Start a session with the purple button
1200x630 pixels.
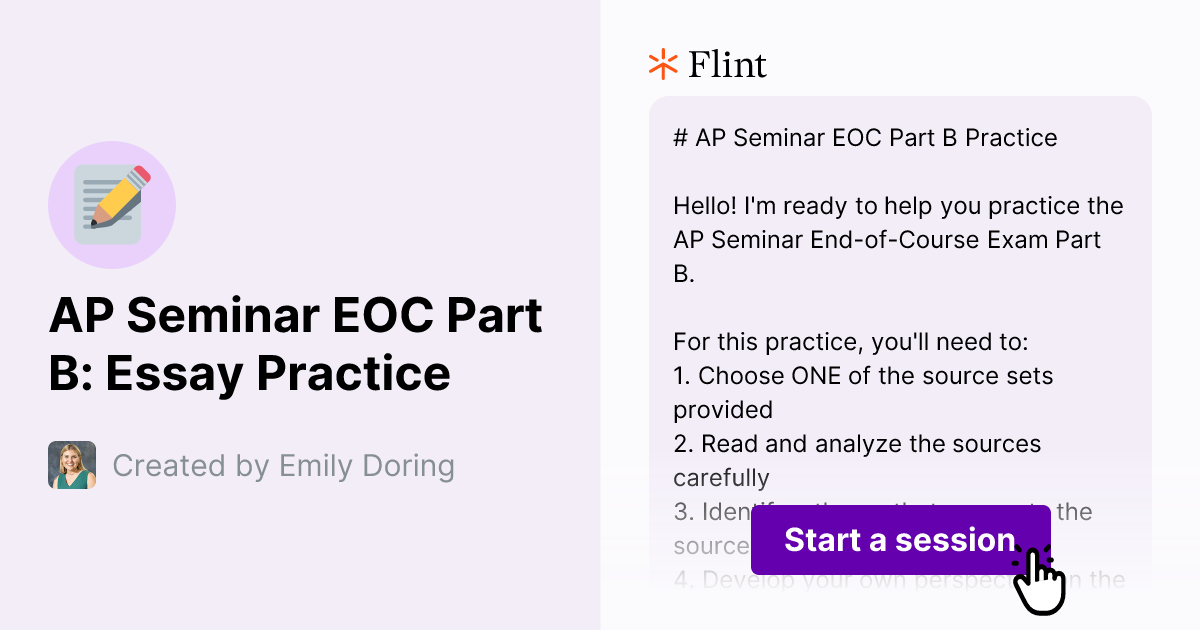pyautogui.click(x=899, y=540)
